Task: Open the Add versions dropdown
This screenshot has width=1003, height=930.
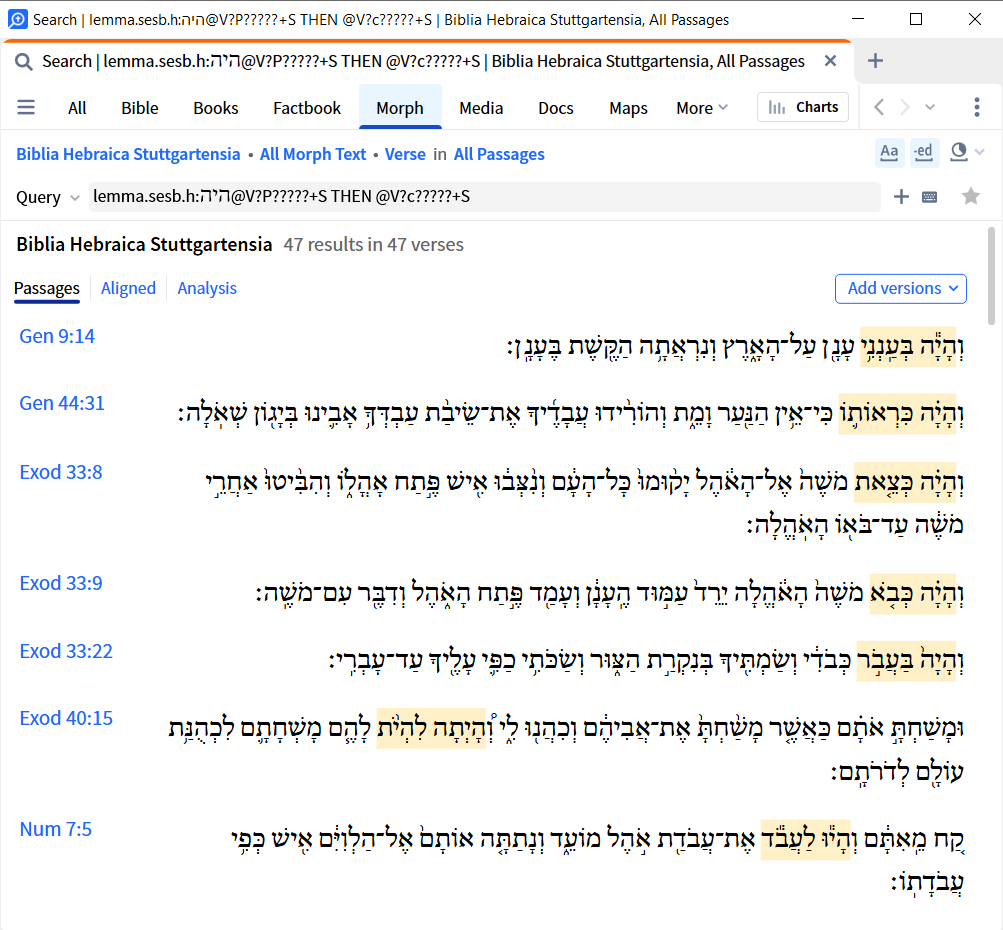Action: point(901,288)
